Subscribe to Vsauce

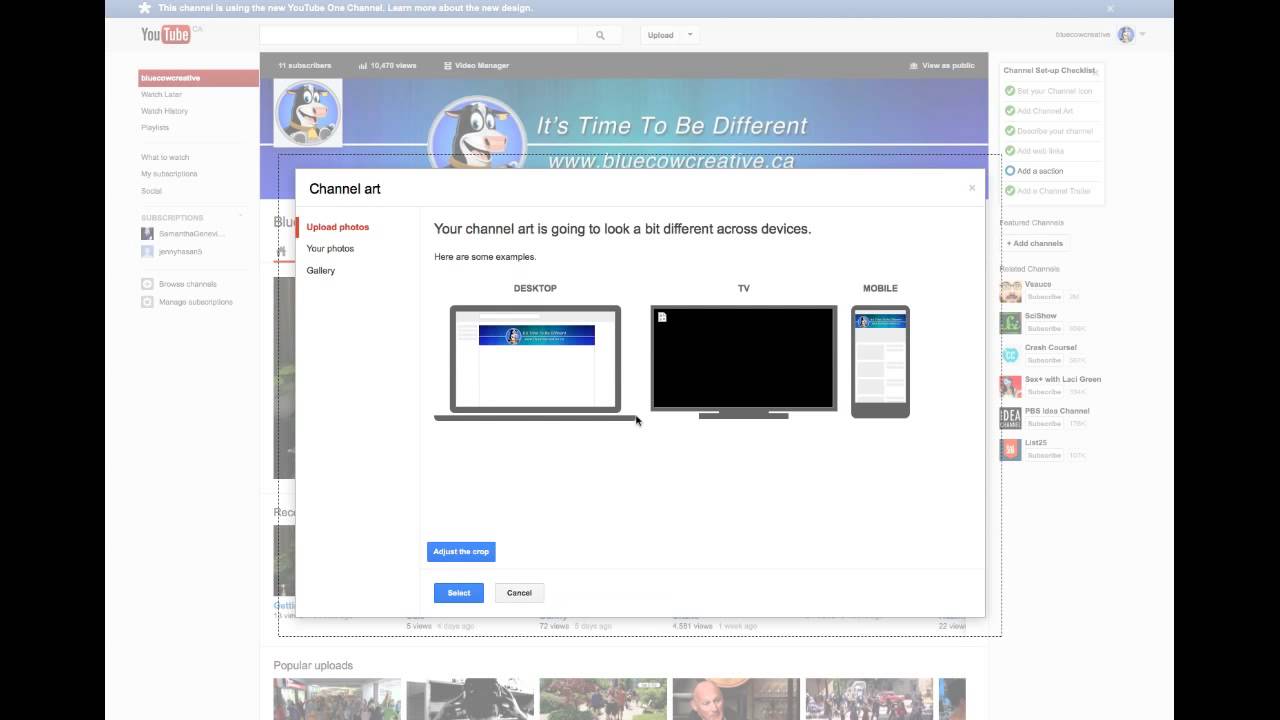click(1044, 297)
